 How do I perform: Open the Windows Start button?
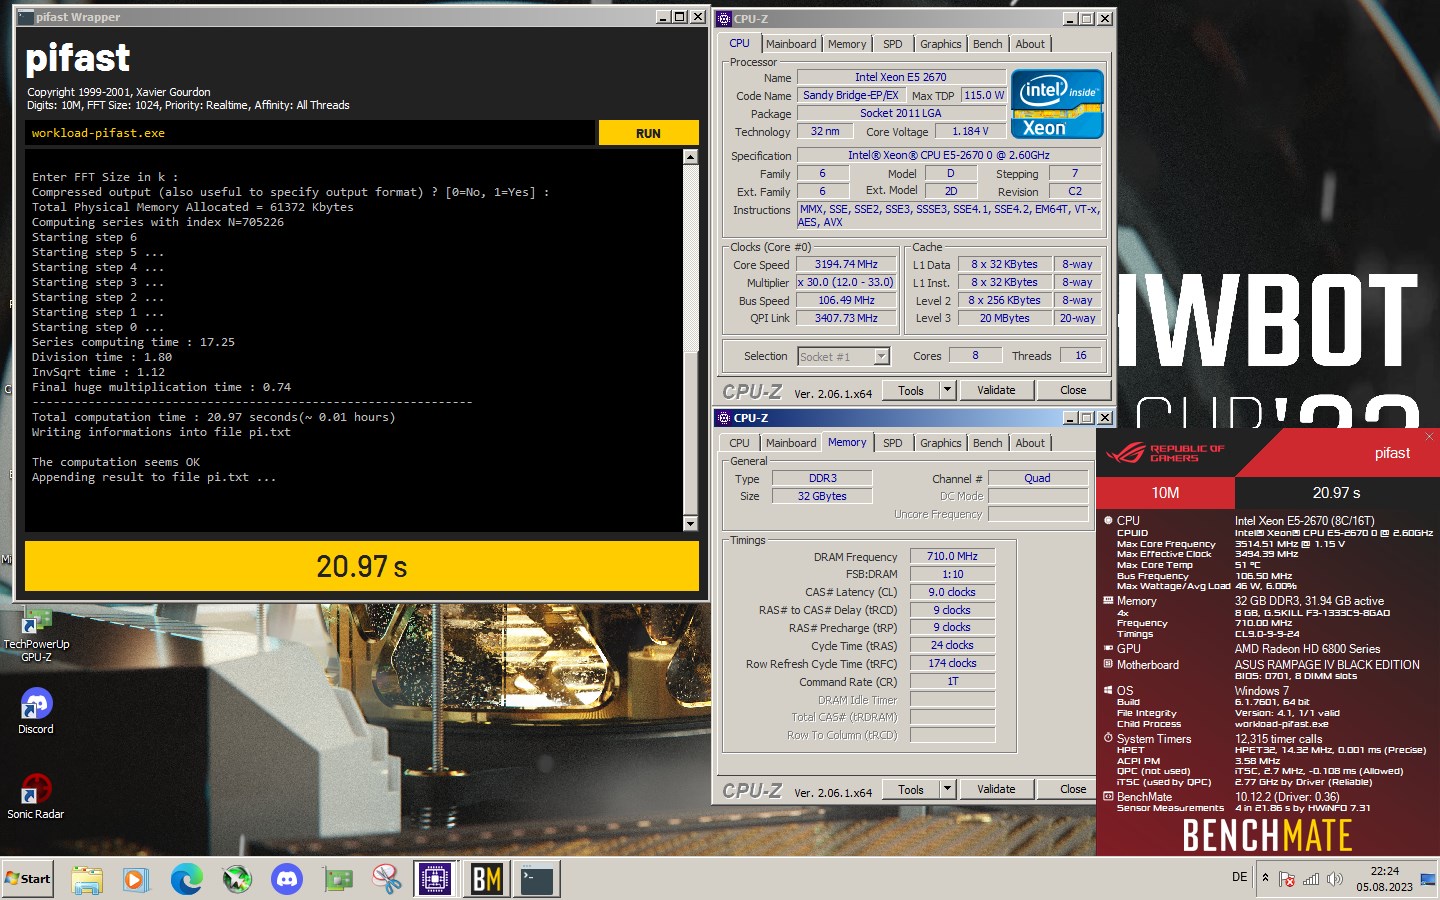(28, 879)
